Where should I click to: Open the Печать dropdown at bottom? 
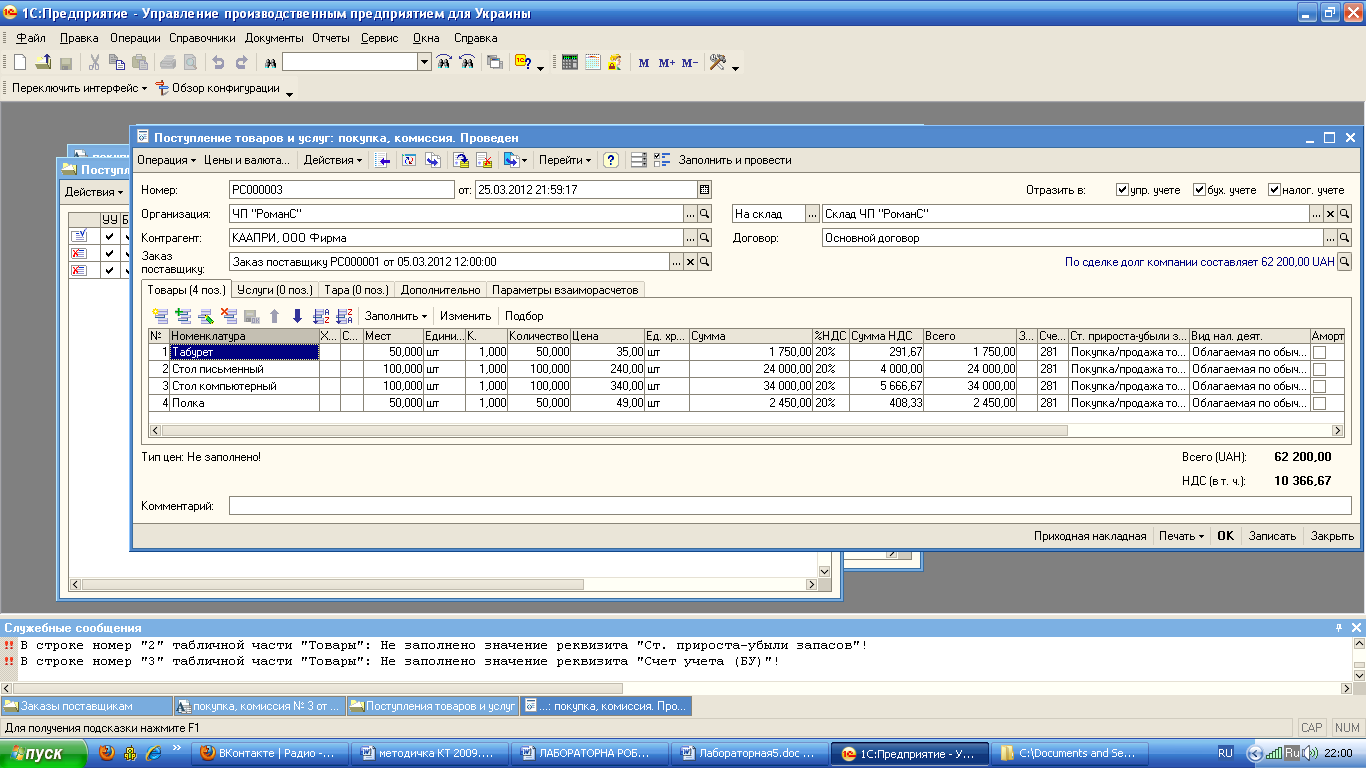point(1181,536)
